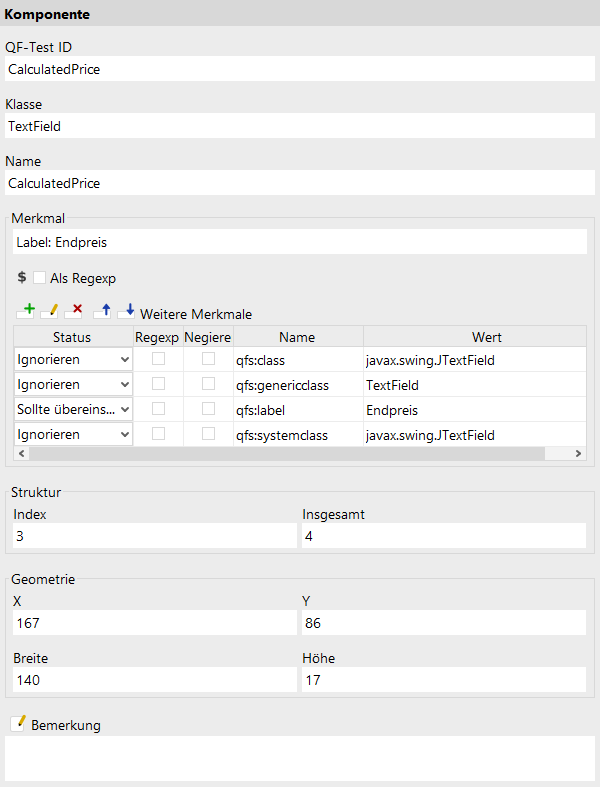Move the row down with the blue arrow

127,311
